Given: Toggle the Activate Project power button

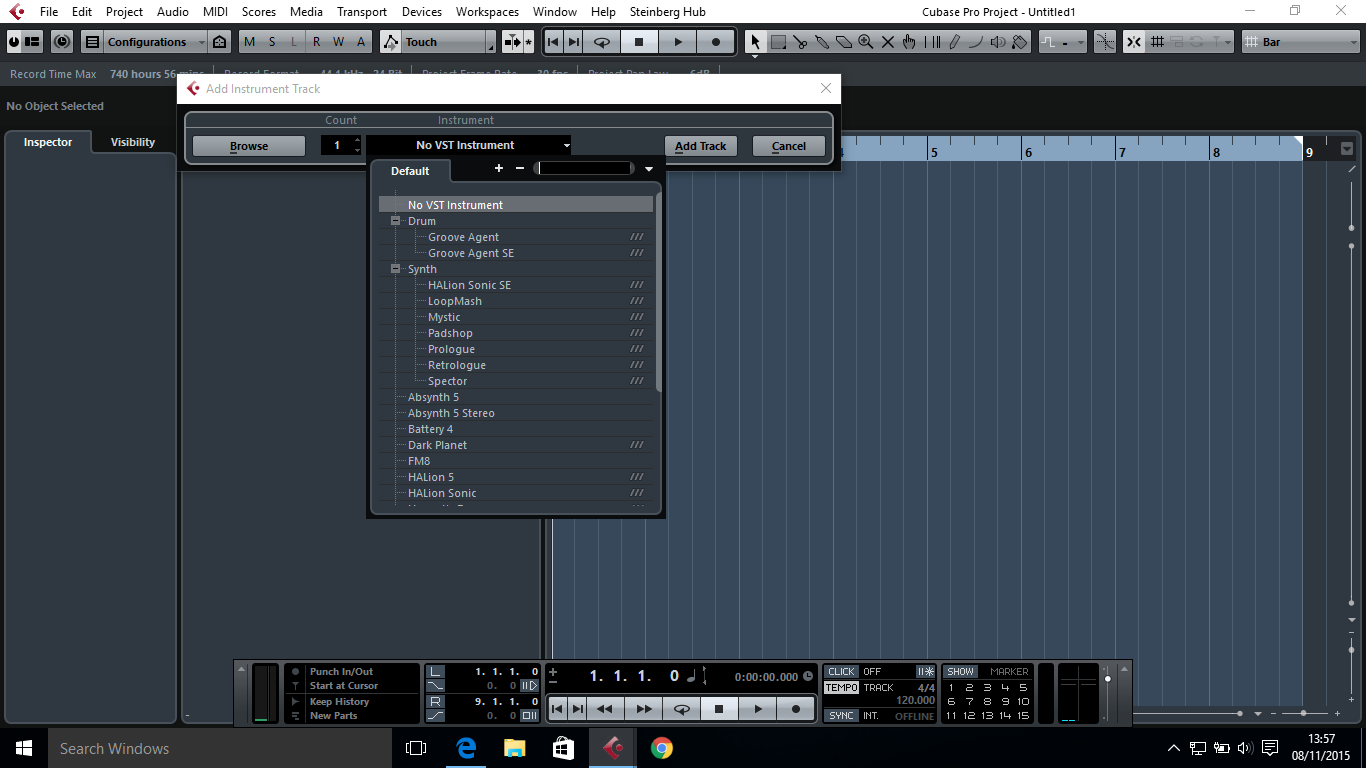Looking at the screenshot, I should click(x=14, y=42).
